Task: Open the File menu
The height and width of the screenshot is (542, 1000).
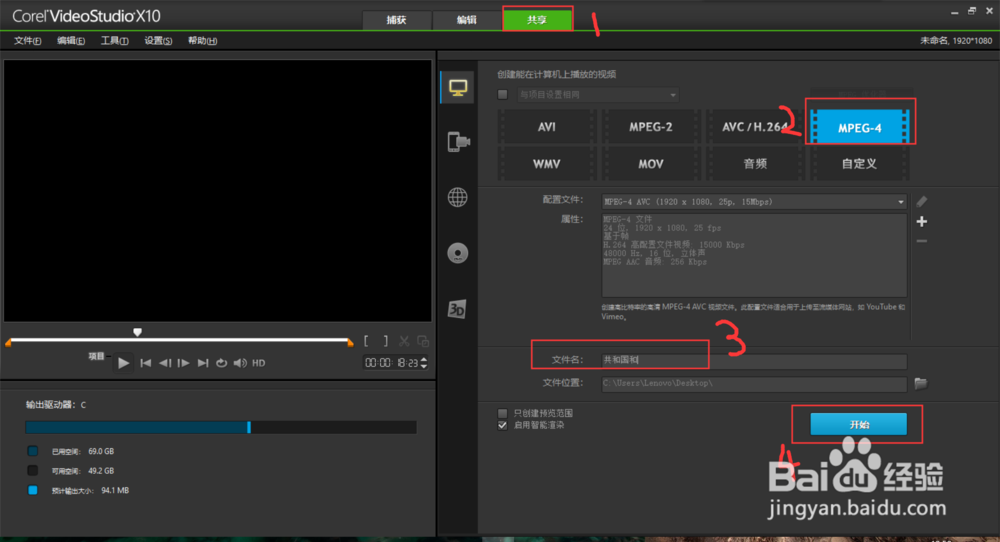Action: (27, 41)
